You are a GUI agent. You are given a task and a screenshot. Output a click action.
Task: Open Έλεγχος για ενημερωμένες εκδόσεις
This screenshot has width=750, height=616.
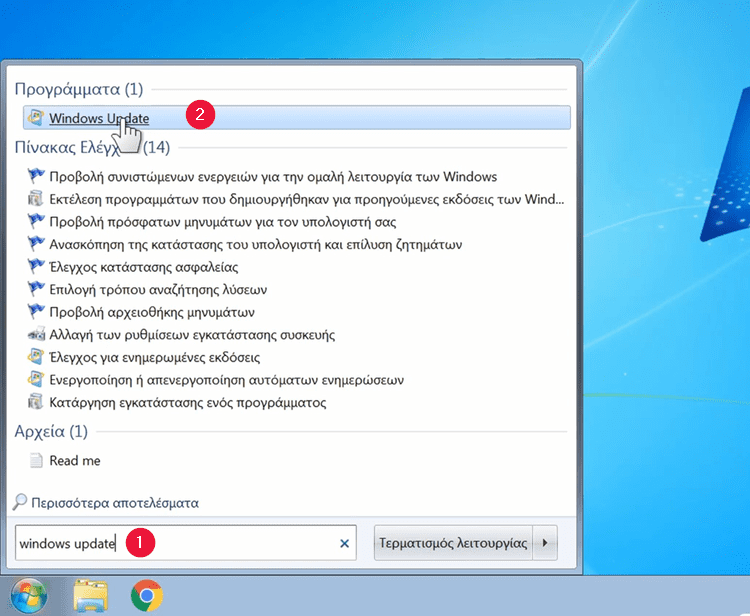click(155, 357)
